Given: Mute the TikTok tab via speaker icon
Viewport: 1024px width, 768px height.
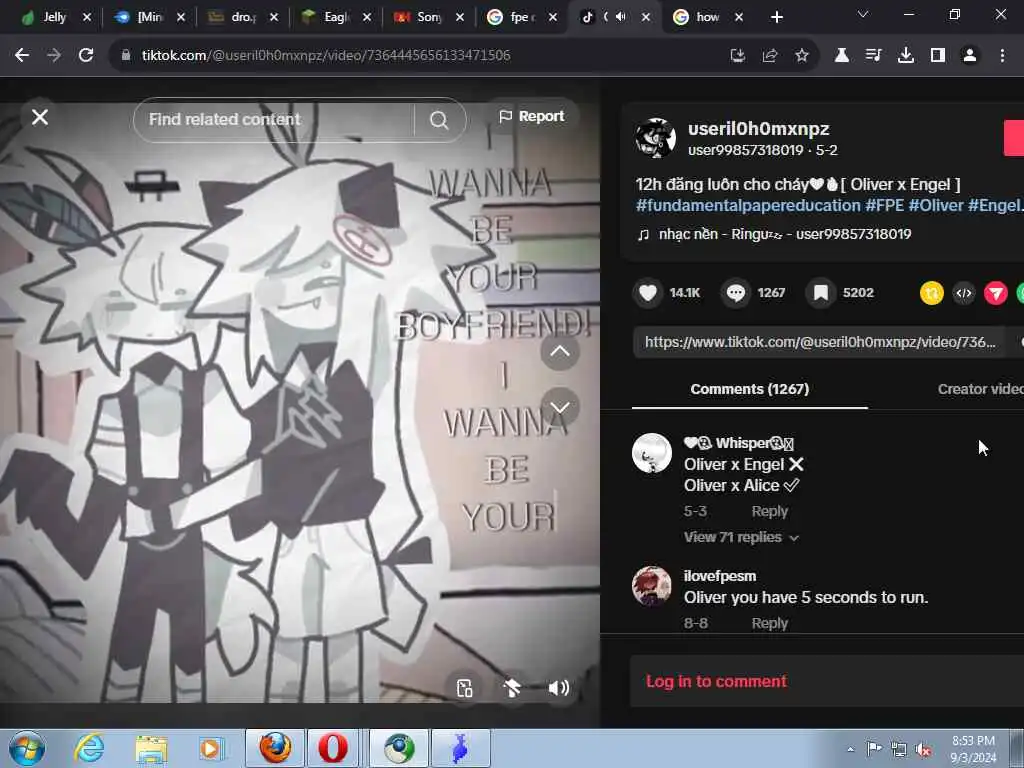Looking at the screenshot, I should tap(620, 17).
